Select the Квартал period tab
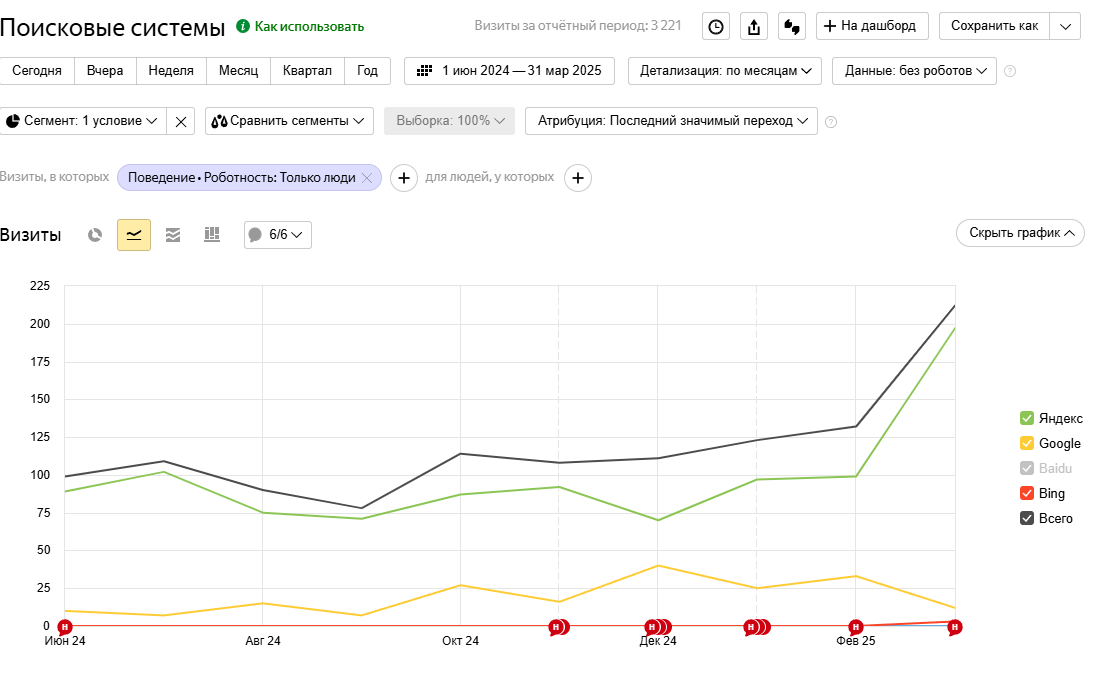 click(307, 71)
